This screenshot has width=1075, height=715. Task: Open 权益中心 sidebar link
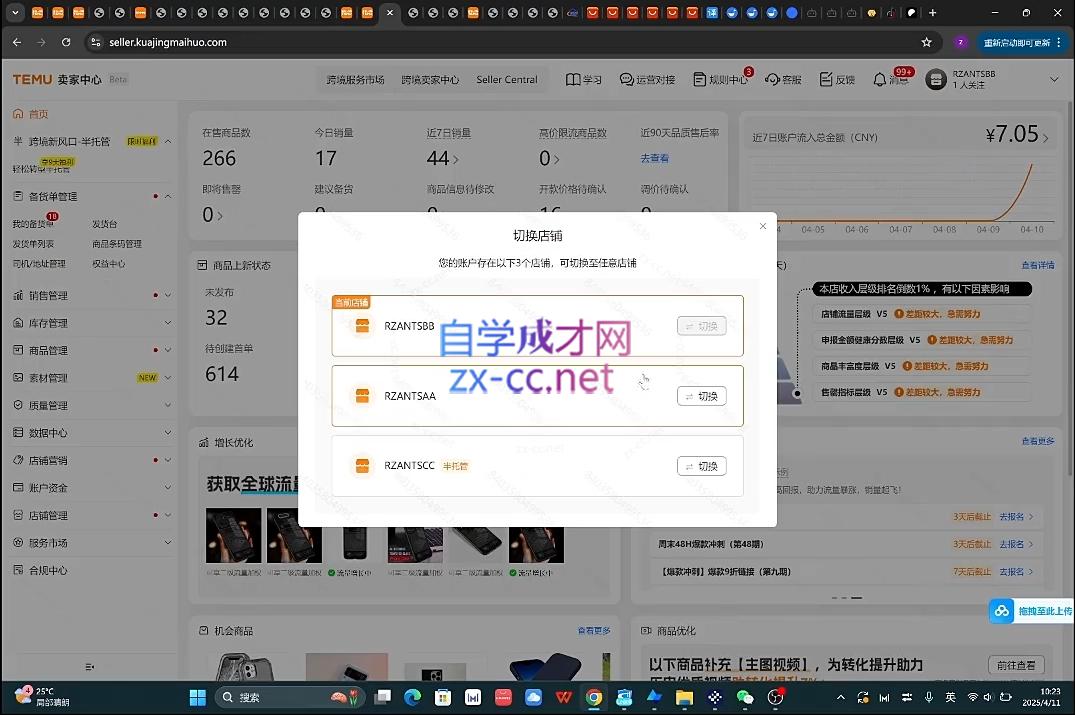coord(108,263)
